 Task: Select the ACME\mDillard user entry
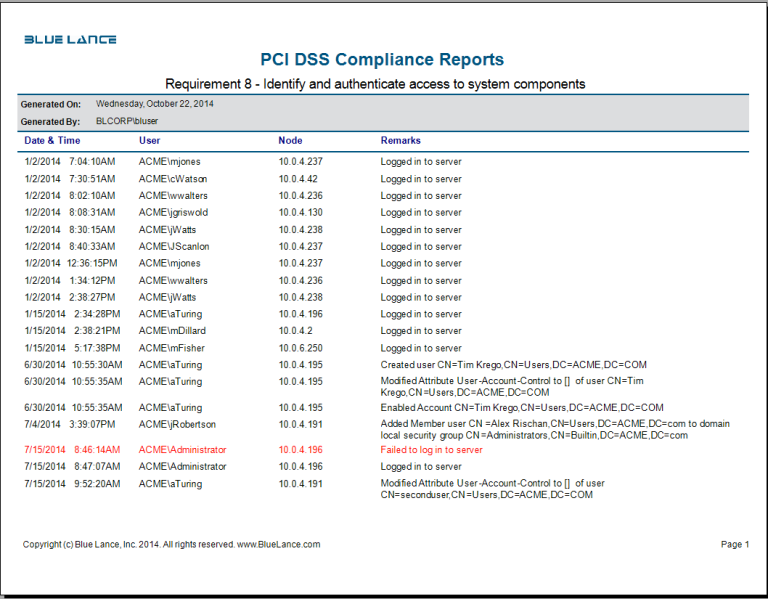(x=171, y=331)
